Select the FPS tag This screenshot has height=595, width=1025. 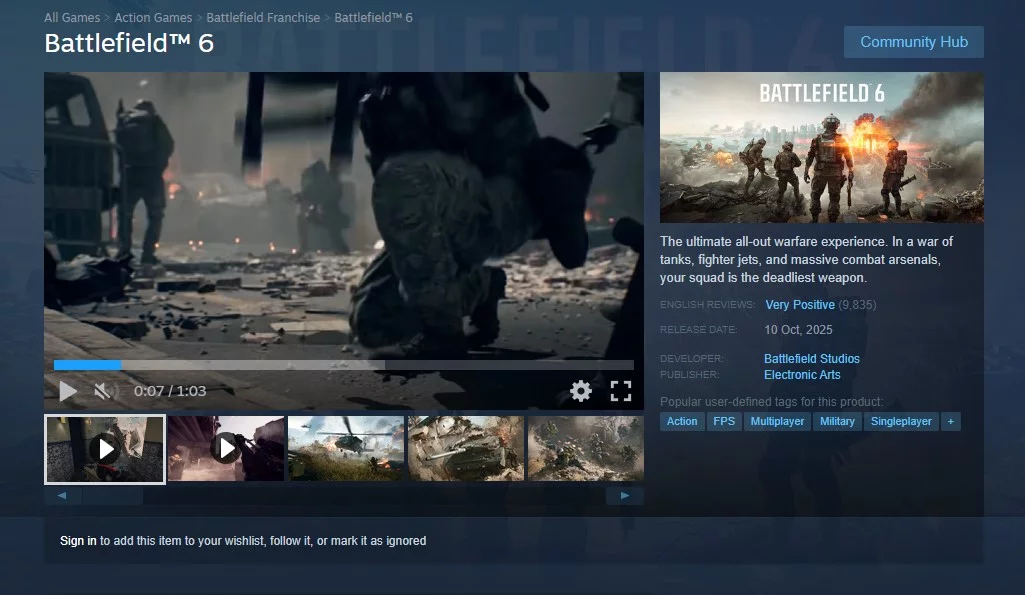[x=724, y=421]
